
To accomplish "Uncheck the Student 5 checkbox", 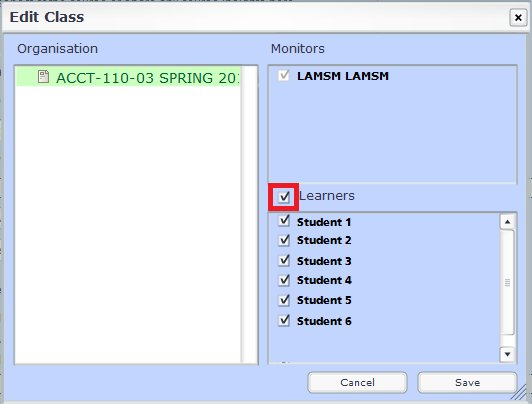I will pos(284,300).
